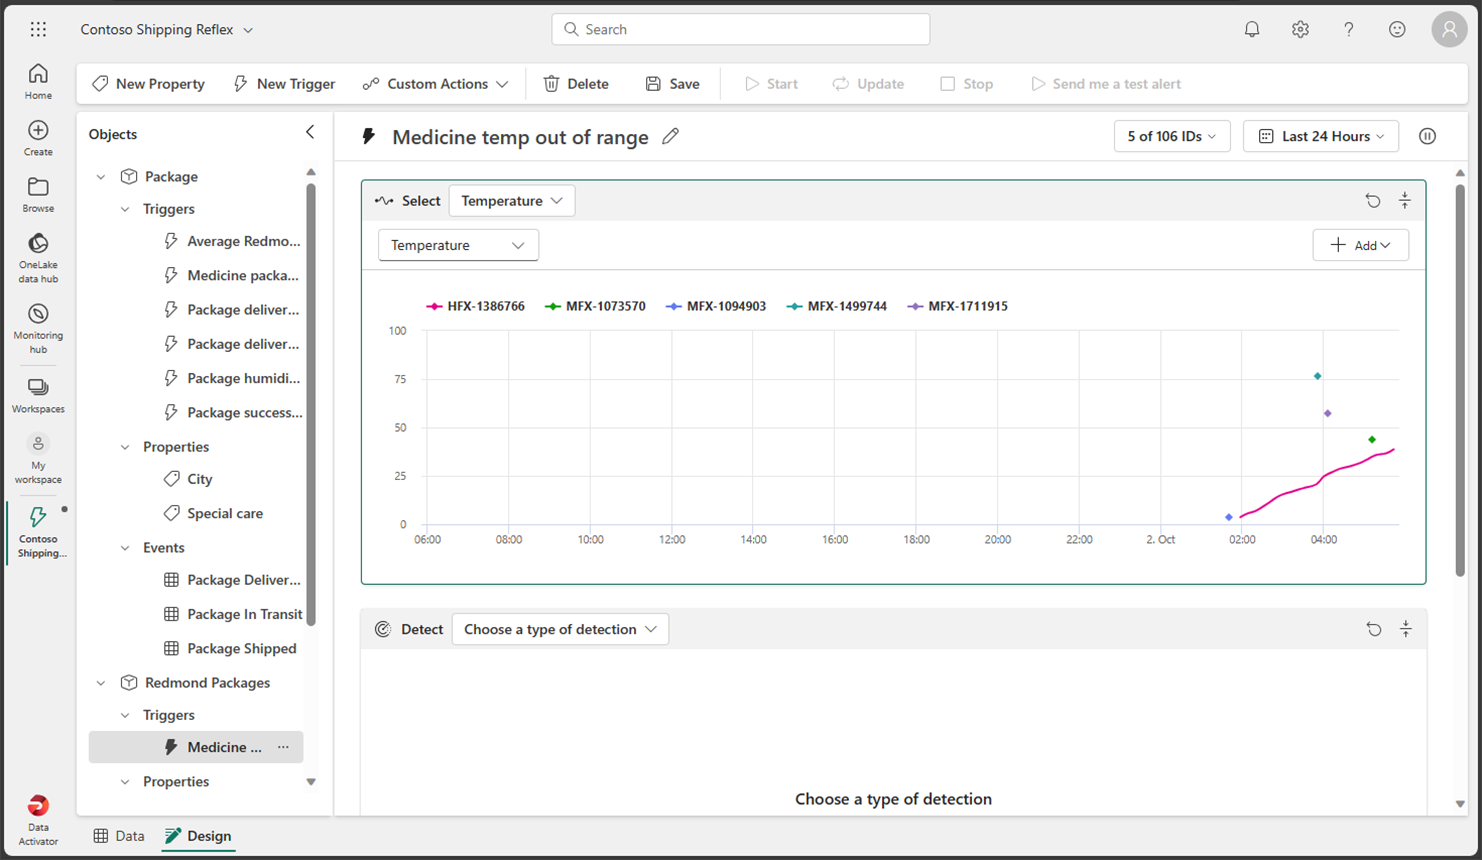Click Start in the toolbar

771,84
